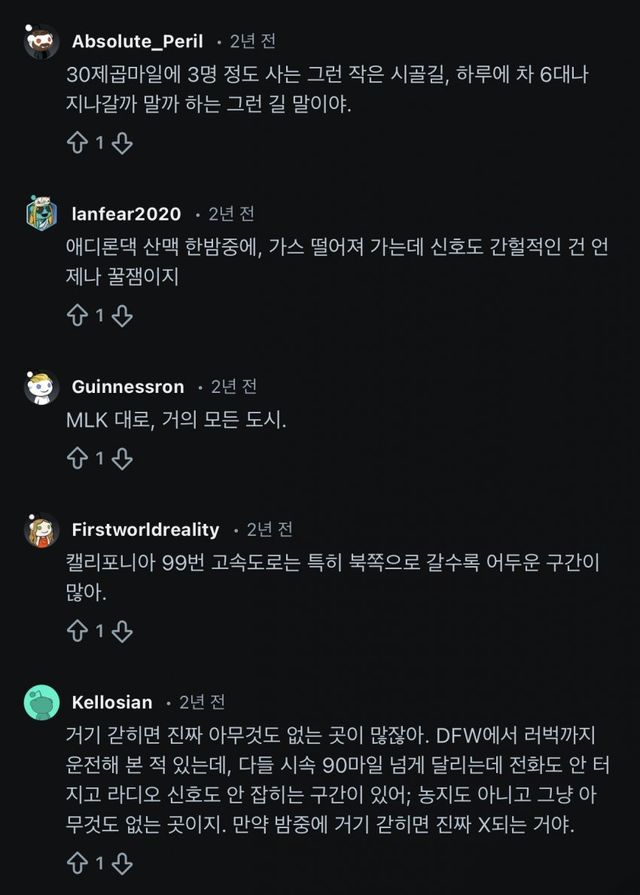Upvote Firstworldreality's comment
Screen dimensions: 640x895
pyautogui.click(x=77, y=631)
